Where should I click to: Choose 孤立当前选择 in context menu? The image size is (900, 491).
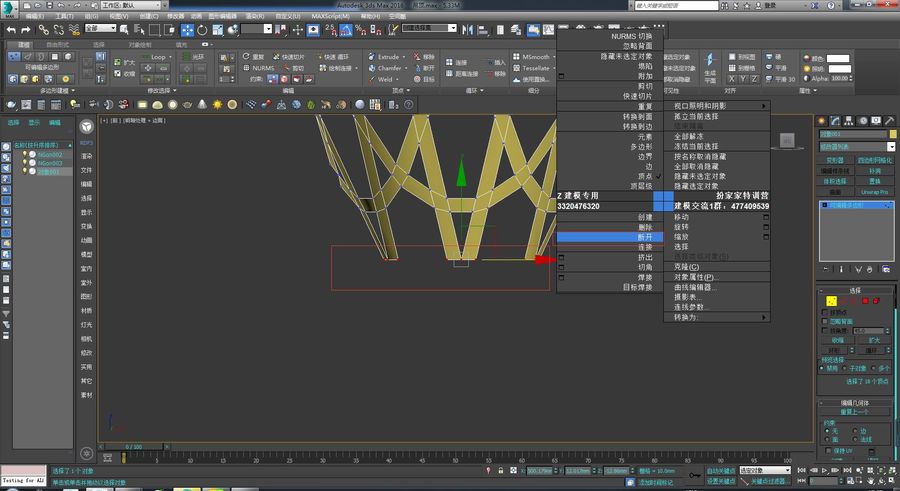(x=717, y=116)
